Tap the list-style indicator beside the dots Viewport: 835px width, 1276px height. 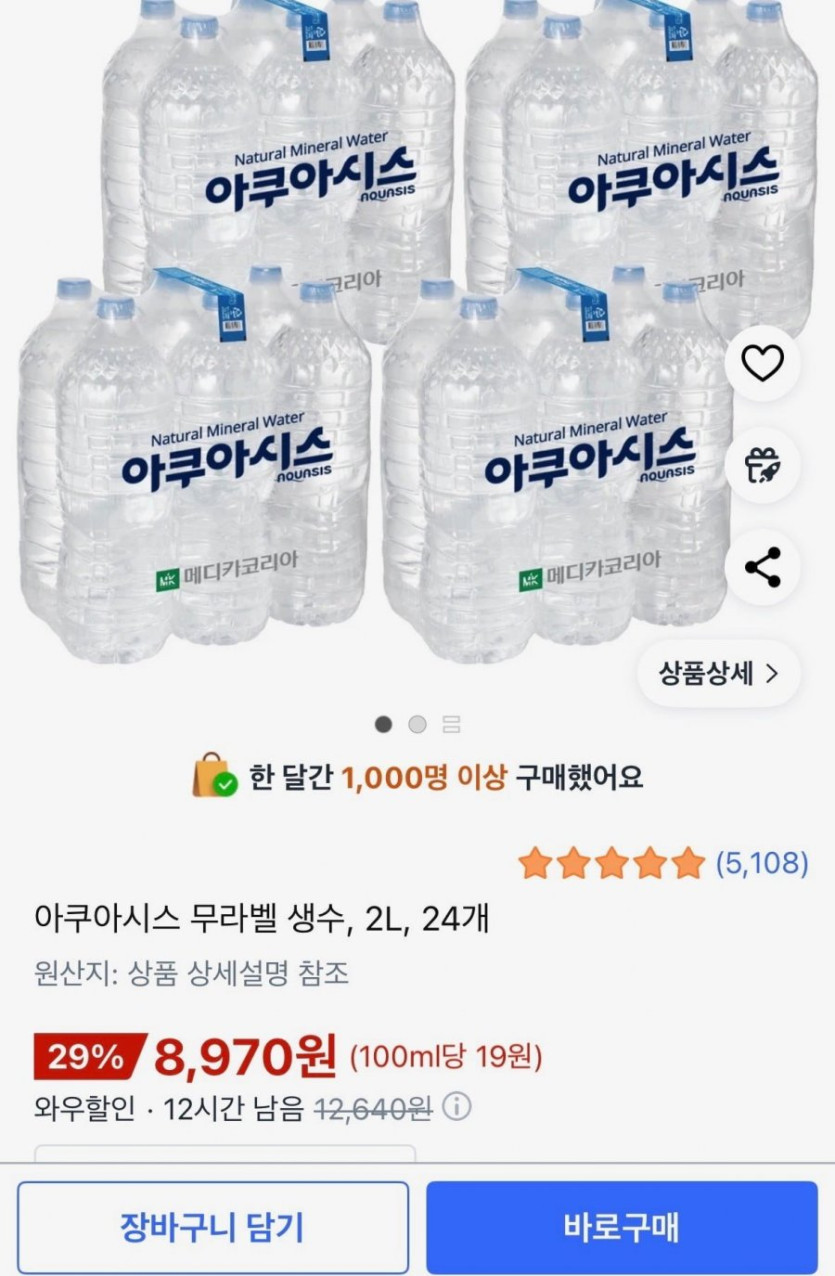point(451,725)
